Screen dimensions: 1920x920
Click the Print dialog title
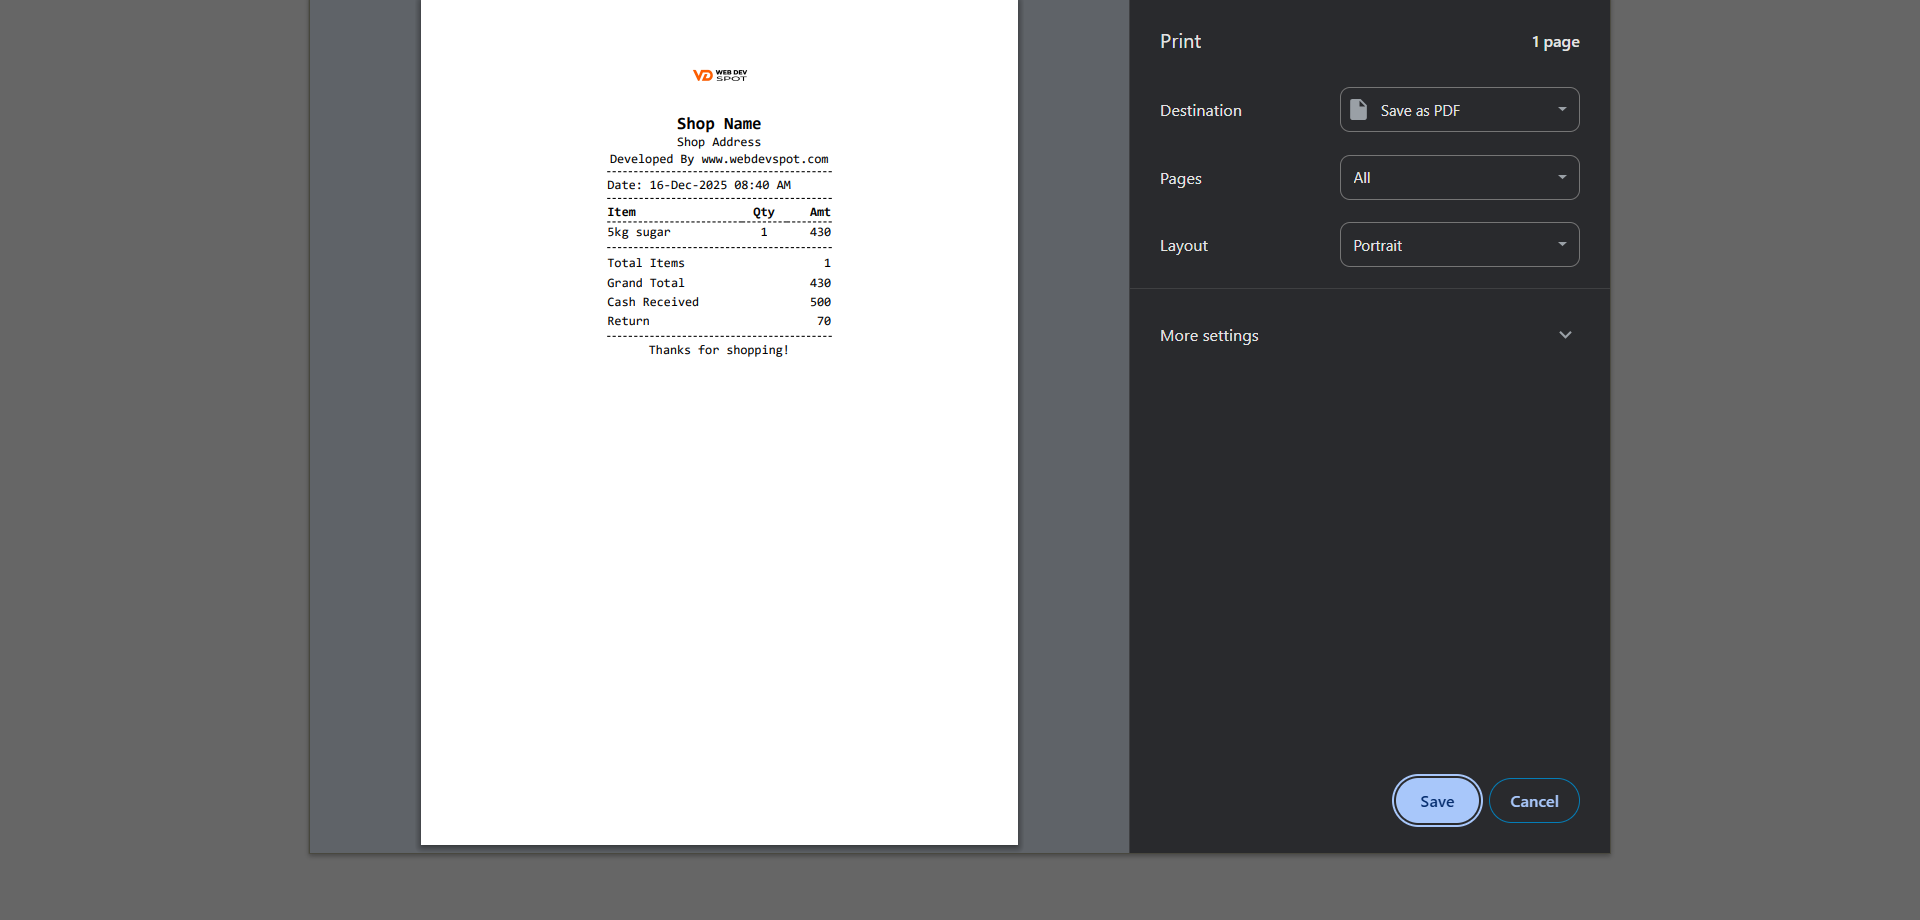tap(1180, 41)
